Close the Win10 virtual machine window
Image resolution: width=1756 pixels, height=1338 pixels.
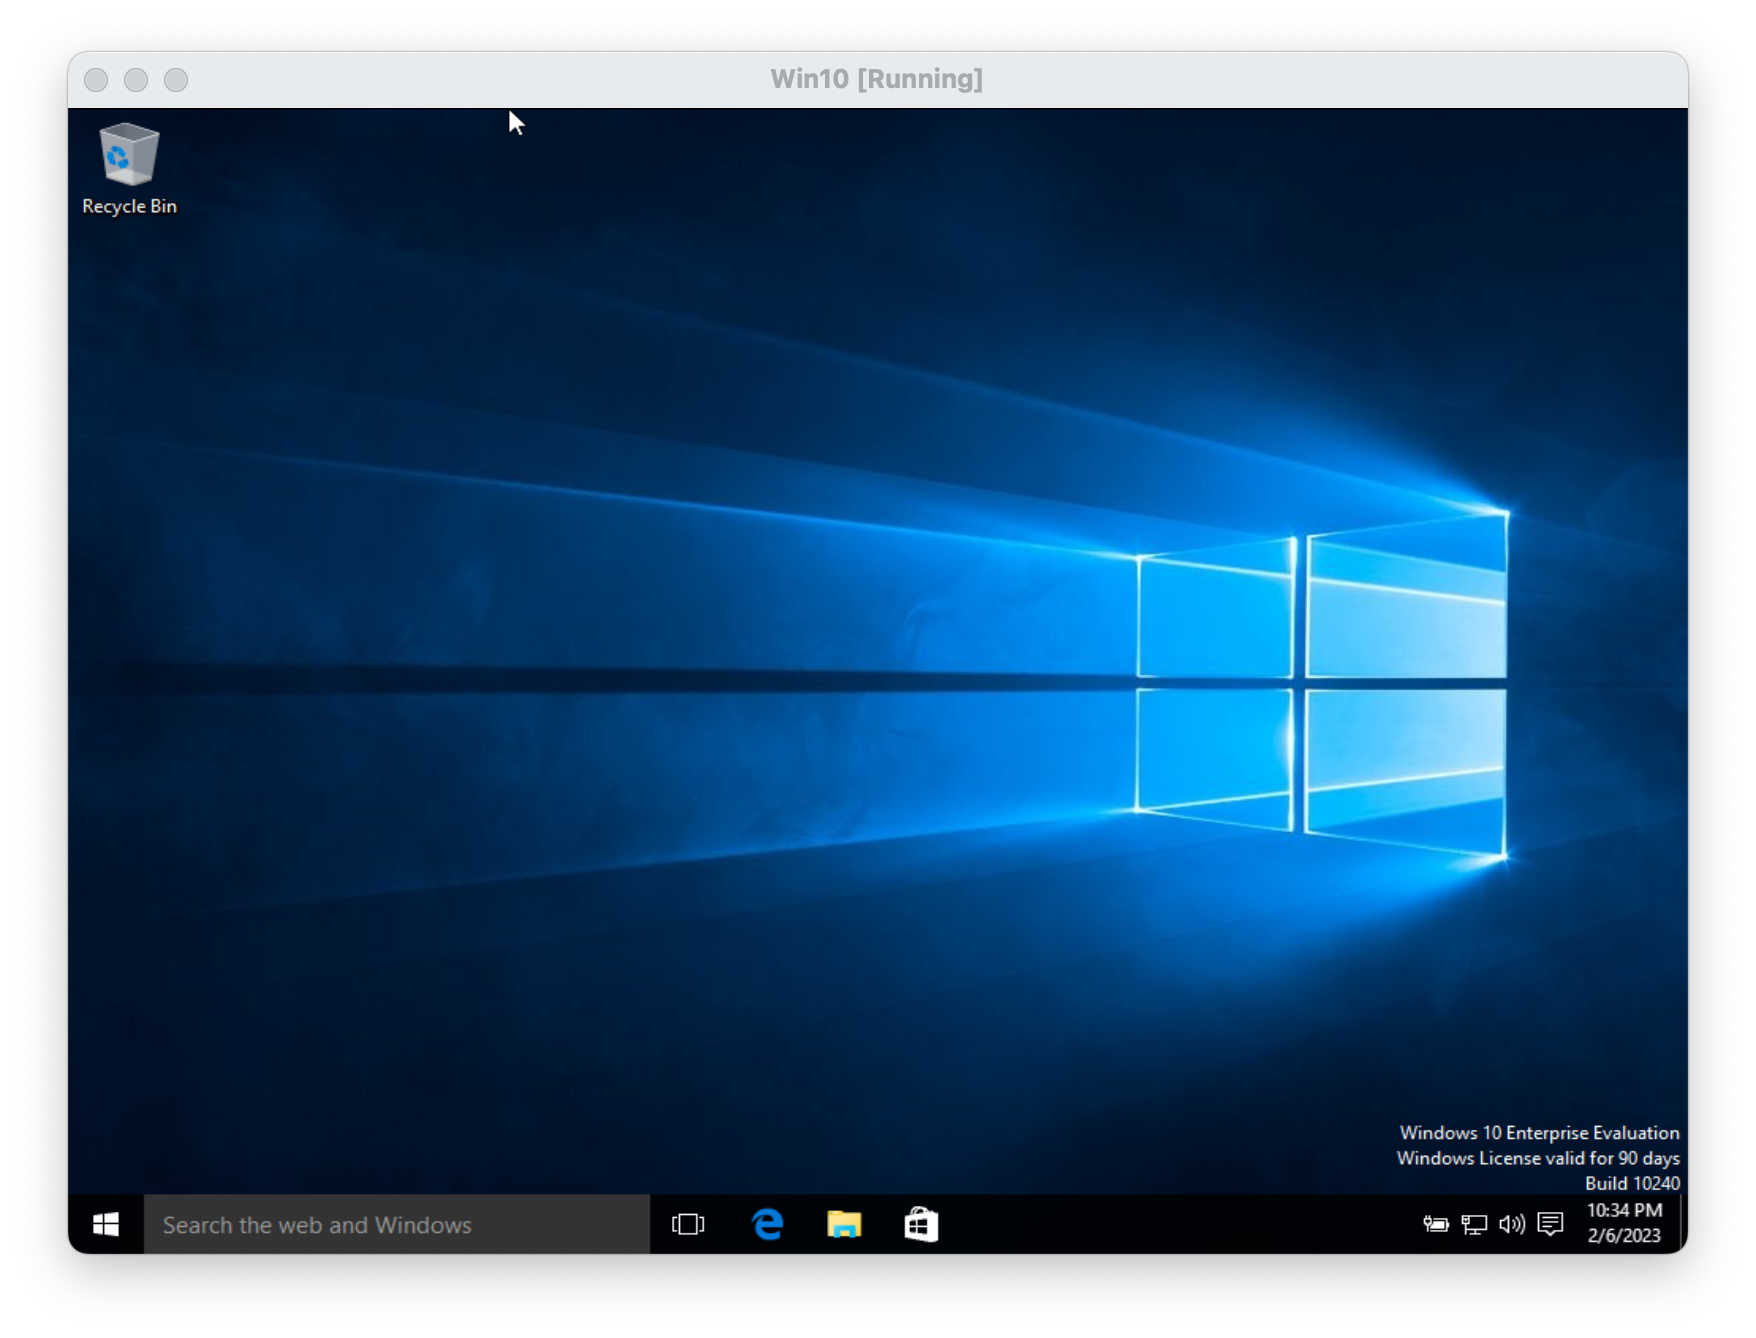click(x=96, y=80)
